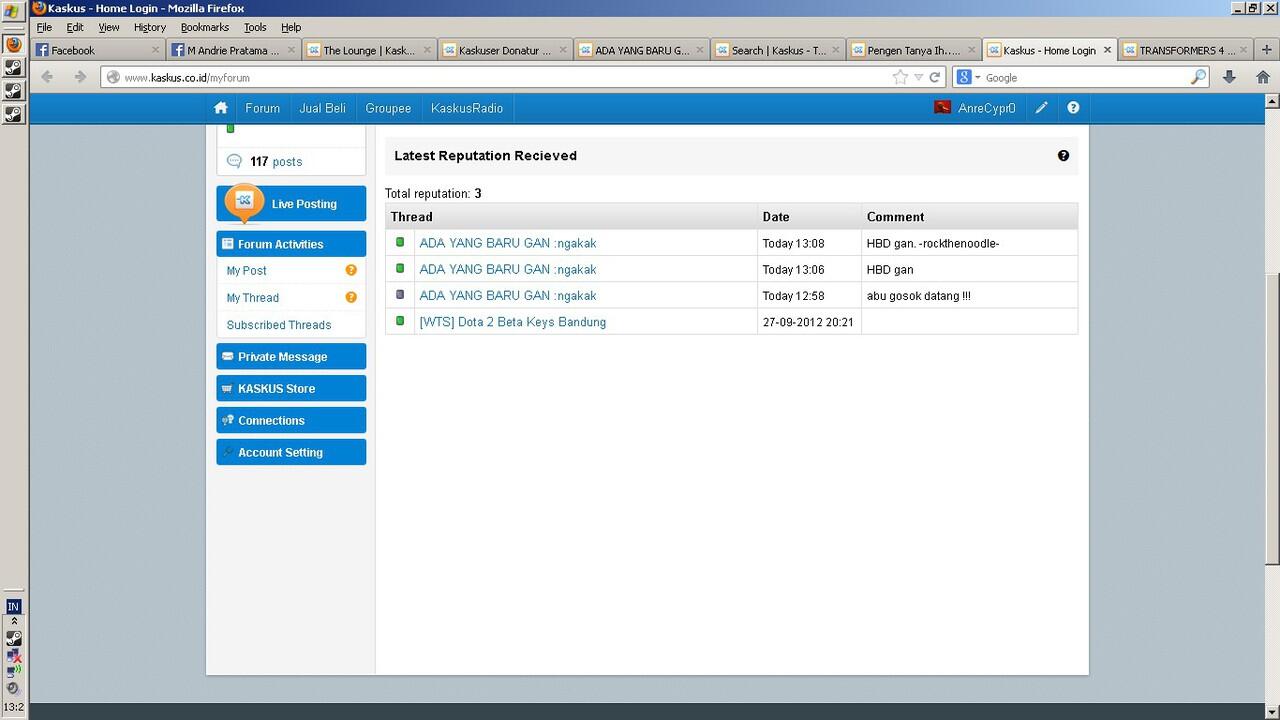Open a new tab with plus button
This screenshot has width=1280, height=720.
coord(1266,50)
